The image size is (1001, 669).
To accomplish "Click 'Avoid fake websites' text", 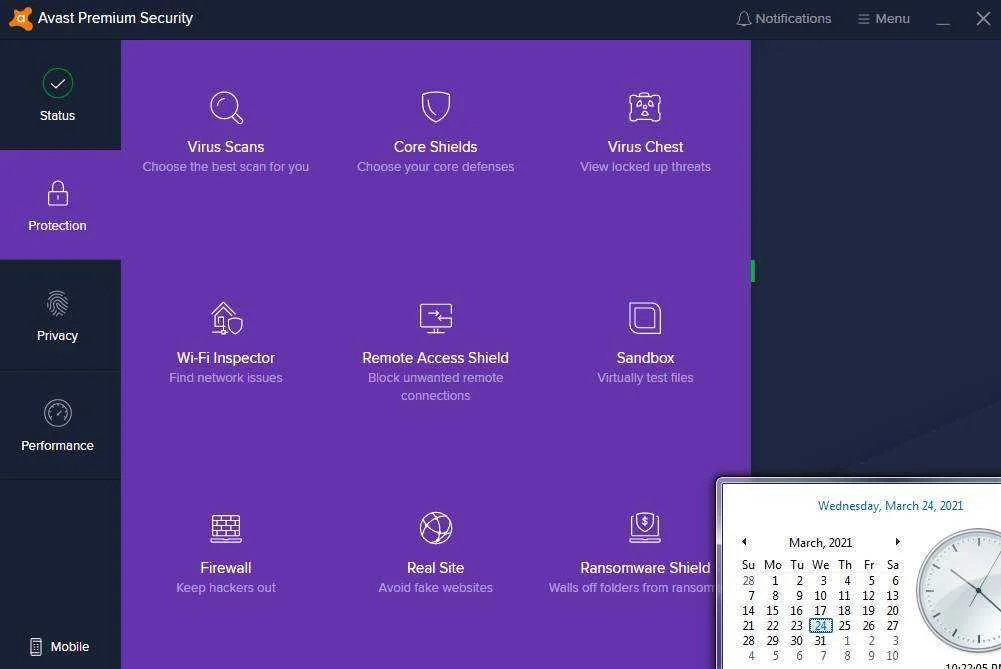I will [x=435, y=588].
